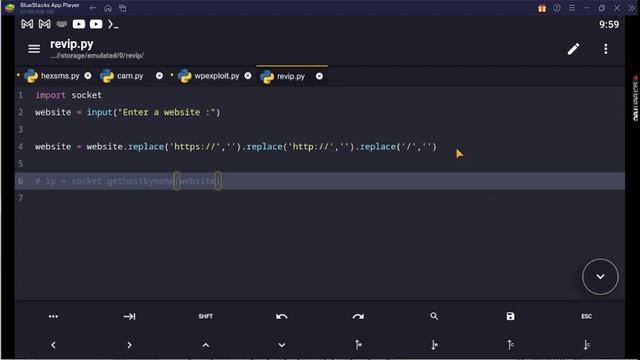The height and width of the screenshot is (360, 640).
Task: Close the hexsms.py tab
Action: coord(88,76)
